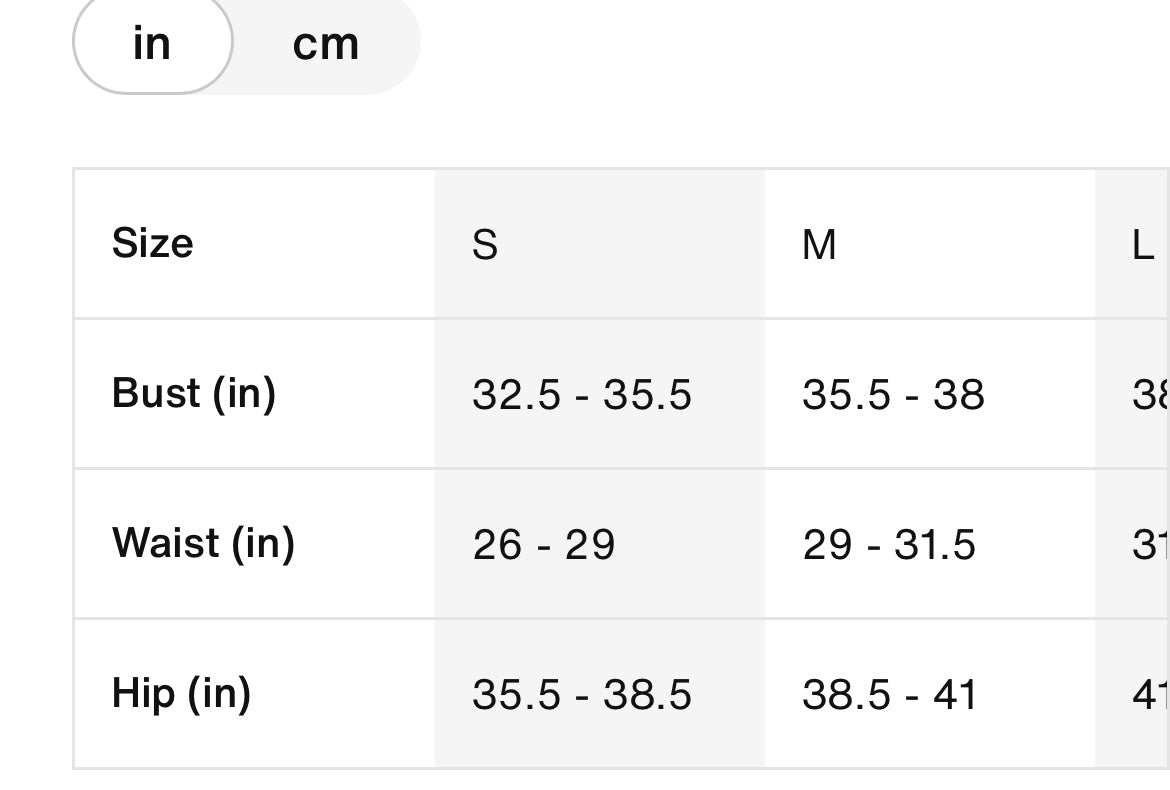Click the medium bust 35.5 - 38 cell
Viewport: 1170px width, 790px height.
click(x=893, y=395)
